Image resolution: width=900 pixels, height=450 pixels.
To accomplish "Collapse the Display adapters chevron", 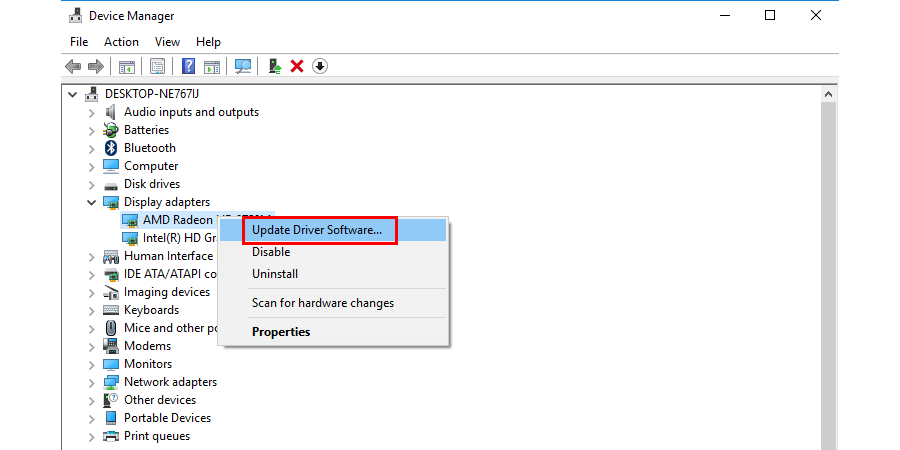I will 91,202.
